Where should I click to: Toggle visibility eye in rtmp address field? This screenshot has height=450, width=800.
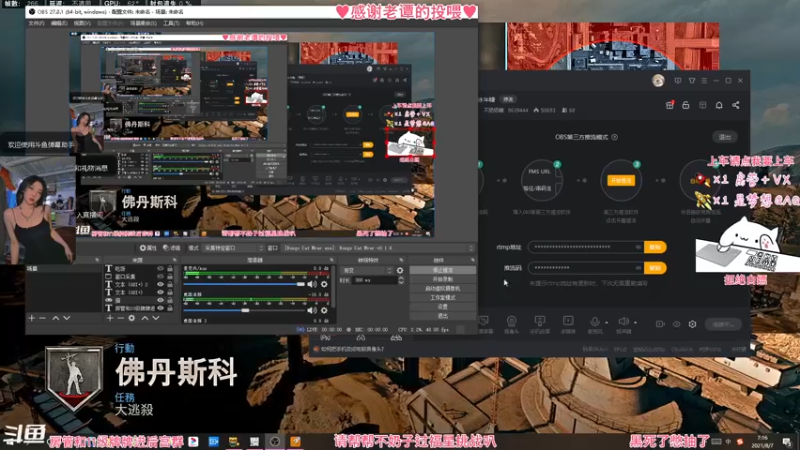(x=638, y=247)
